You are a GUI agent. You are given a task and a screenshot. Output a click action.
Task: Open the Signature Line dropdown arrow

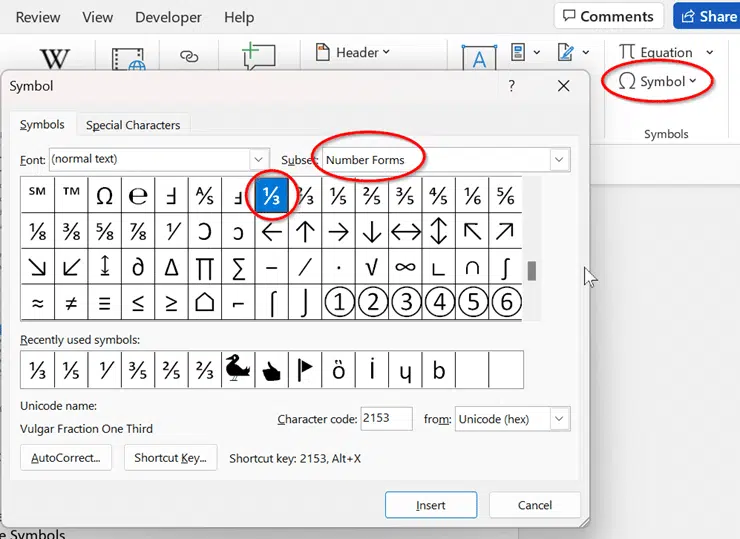pos(586,52)
